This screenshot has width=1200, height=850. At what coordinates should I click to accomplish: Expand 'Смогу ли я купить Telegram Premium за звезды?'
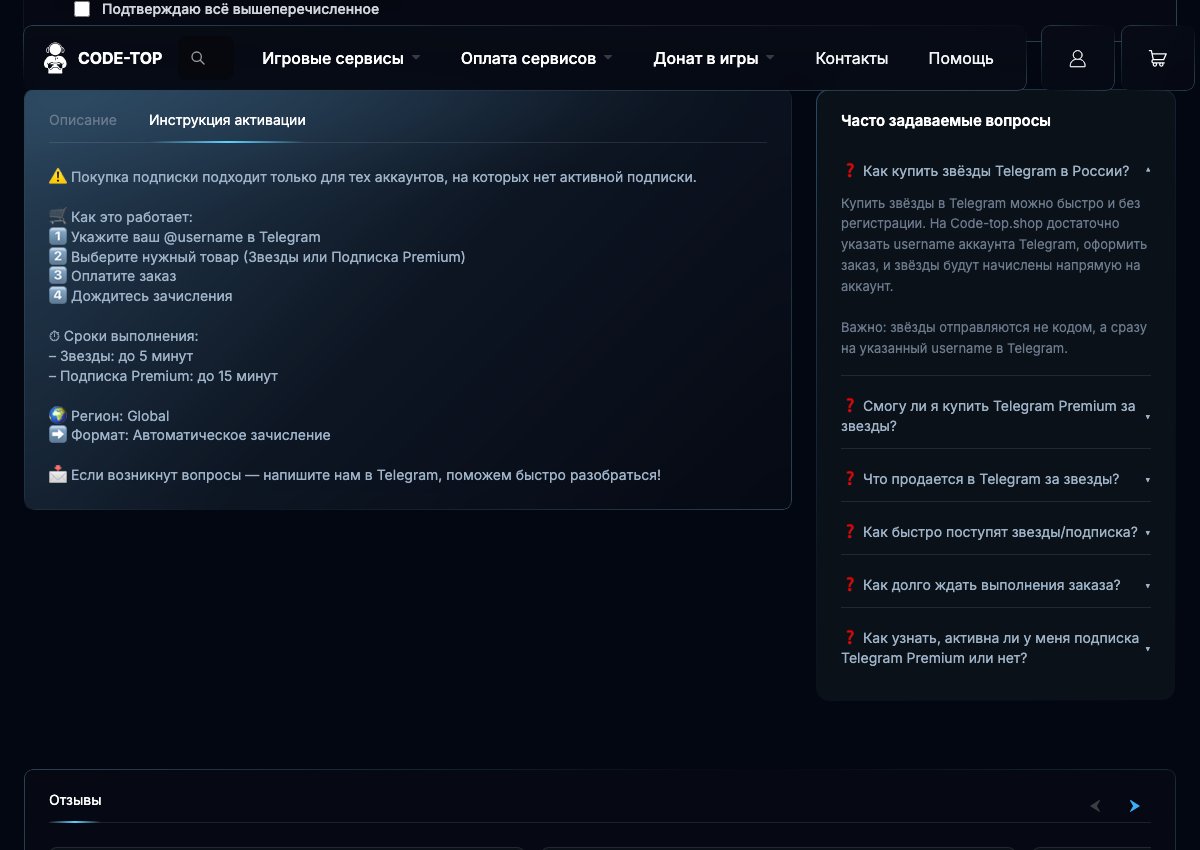(996, 416)
